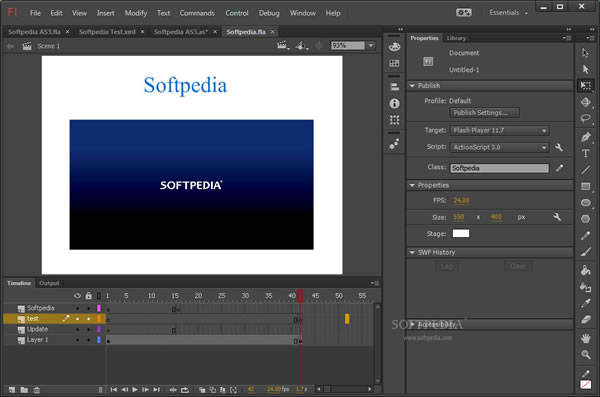Select the Pen tool
The height and width of the screenshot is (397, 600).
tap(585, 137)
